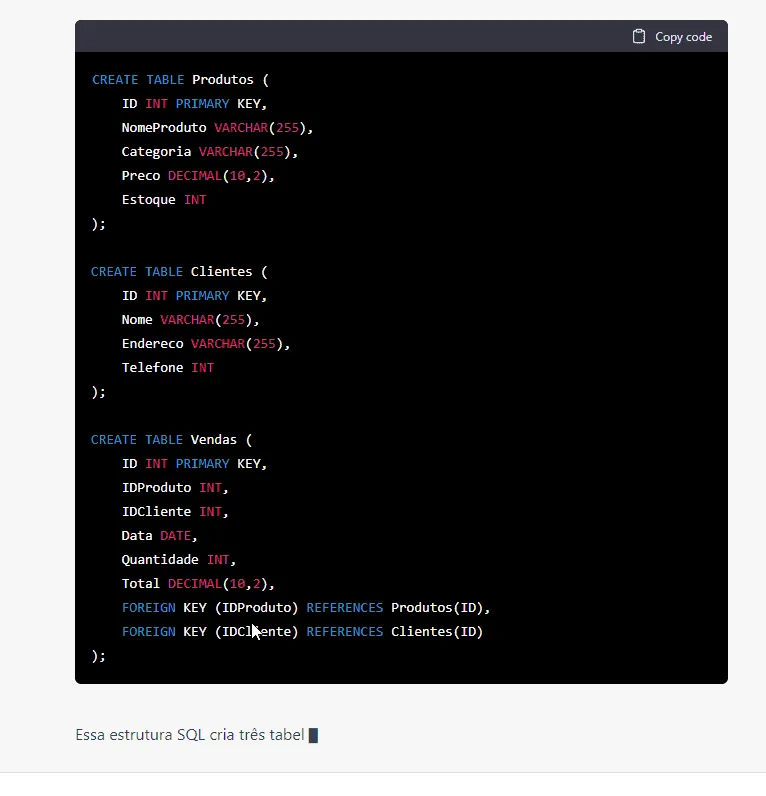
Task: Click the "Endereco VARCHAR(255)," line
Action: pyautogui.click(x=206, y=343)
